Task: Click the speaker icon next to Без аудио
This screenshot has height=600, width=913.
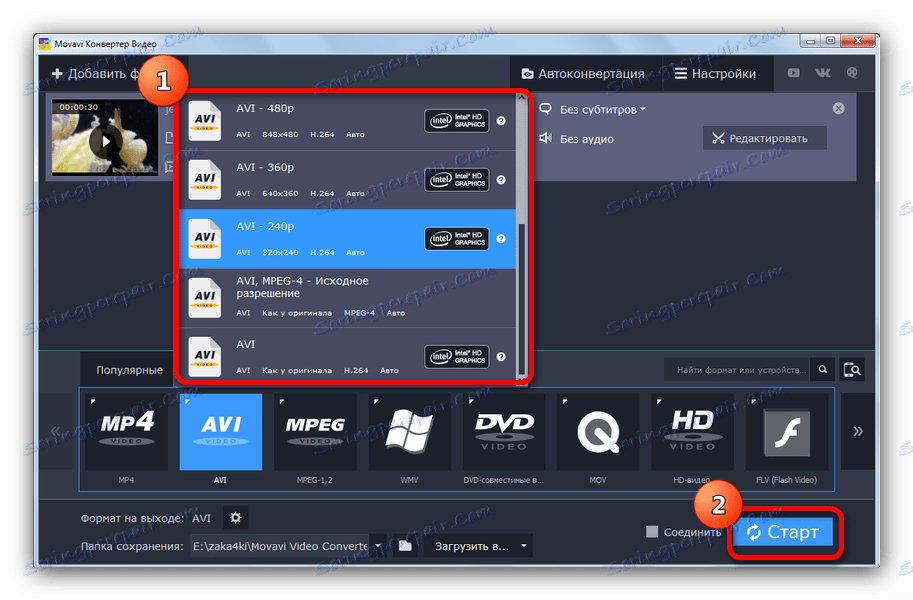Action: tap(546, 138)
